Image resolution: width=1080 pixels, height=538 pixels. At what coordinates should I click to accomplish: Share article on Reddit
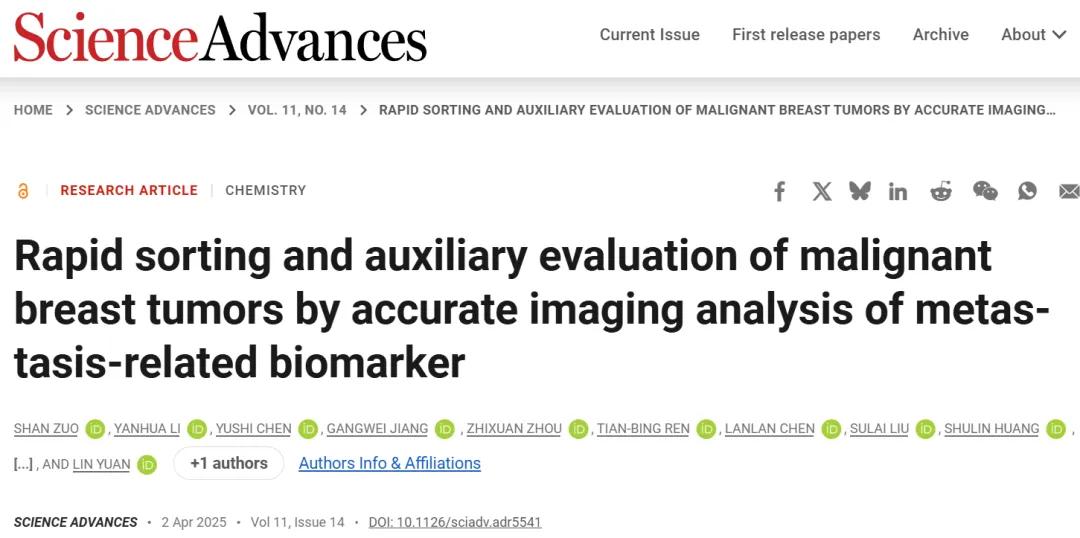pos(940,191)
